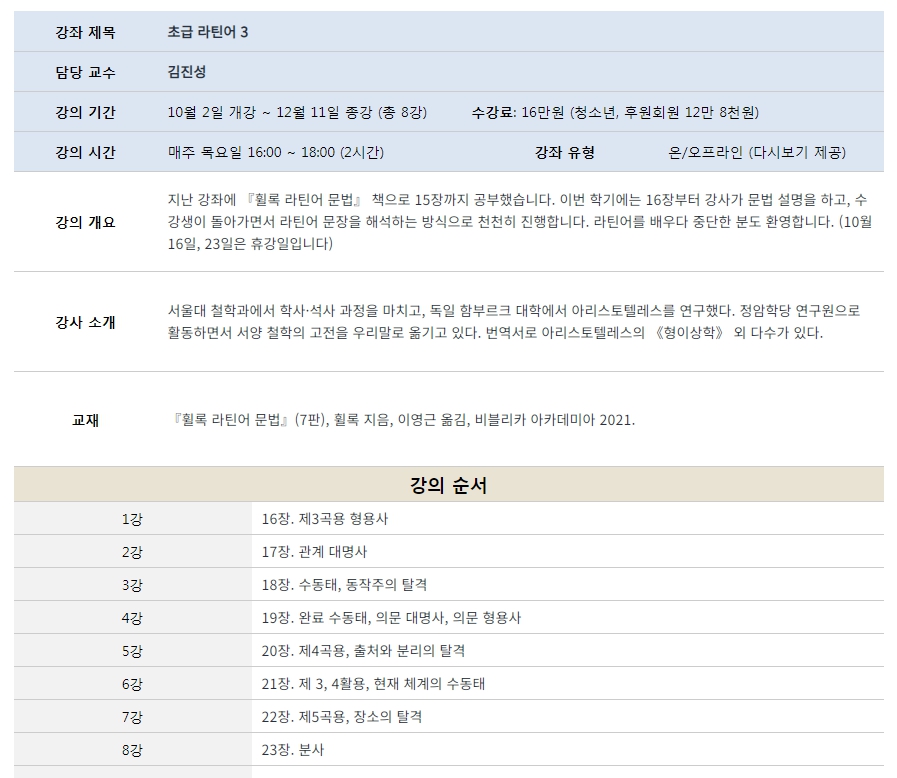Click lecture 6 '21장. 제 3, 4활용' row
Image resolution: width=897 pixels, height=778 pixels.
pos(373,684)
